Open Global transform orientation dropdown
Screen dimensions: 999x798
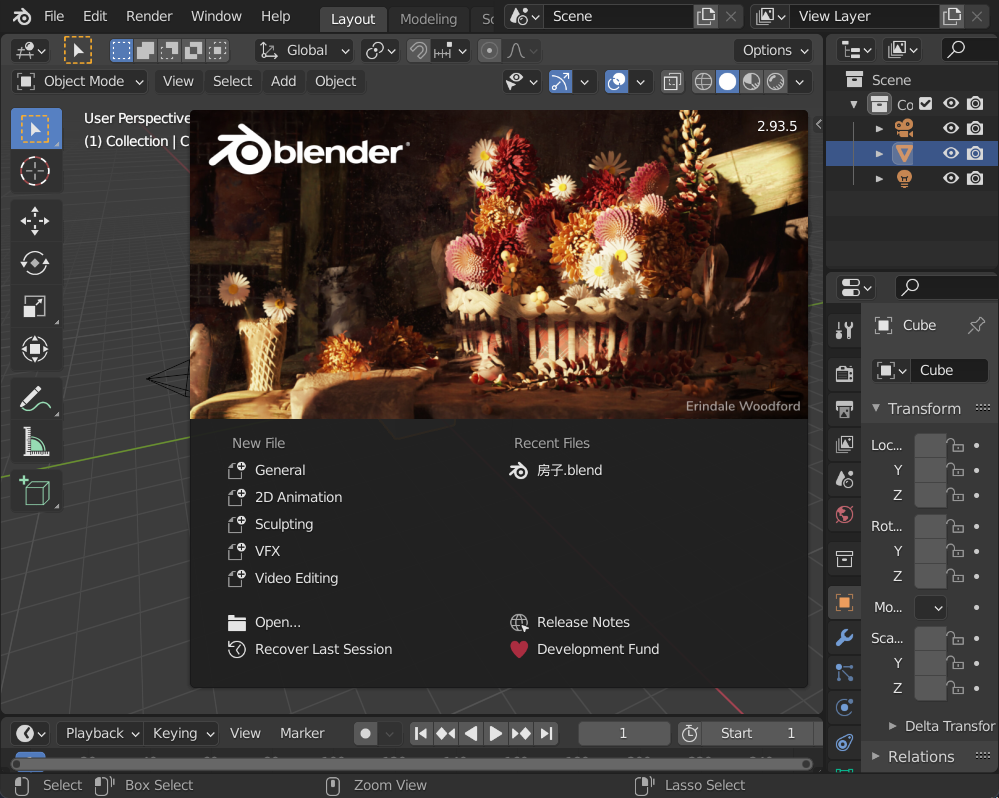[305, 50]
